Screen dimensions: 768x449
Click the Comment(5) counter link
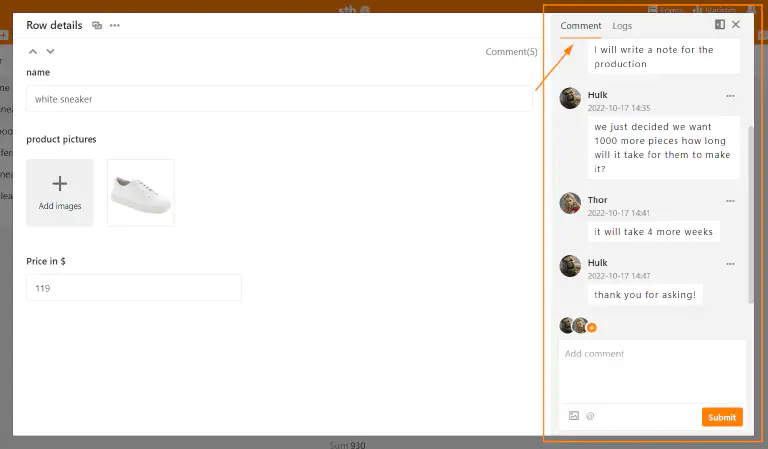pyautogui.click(x=511, y=52)
